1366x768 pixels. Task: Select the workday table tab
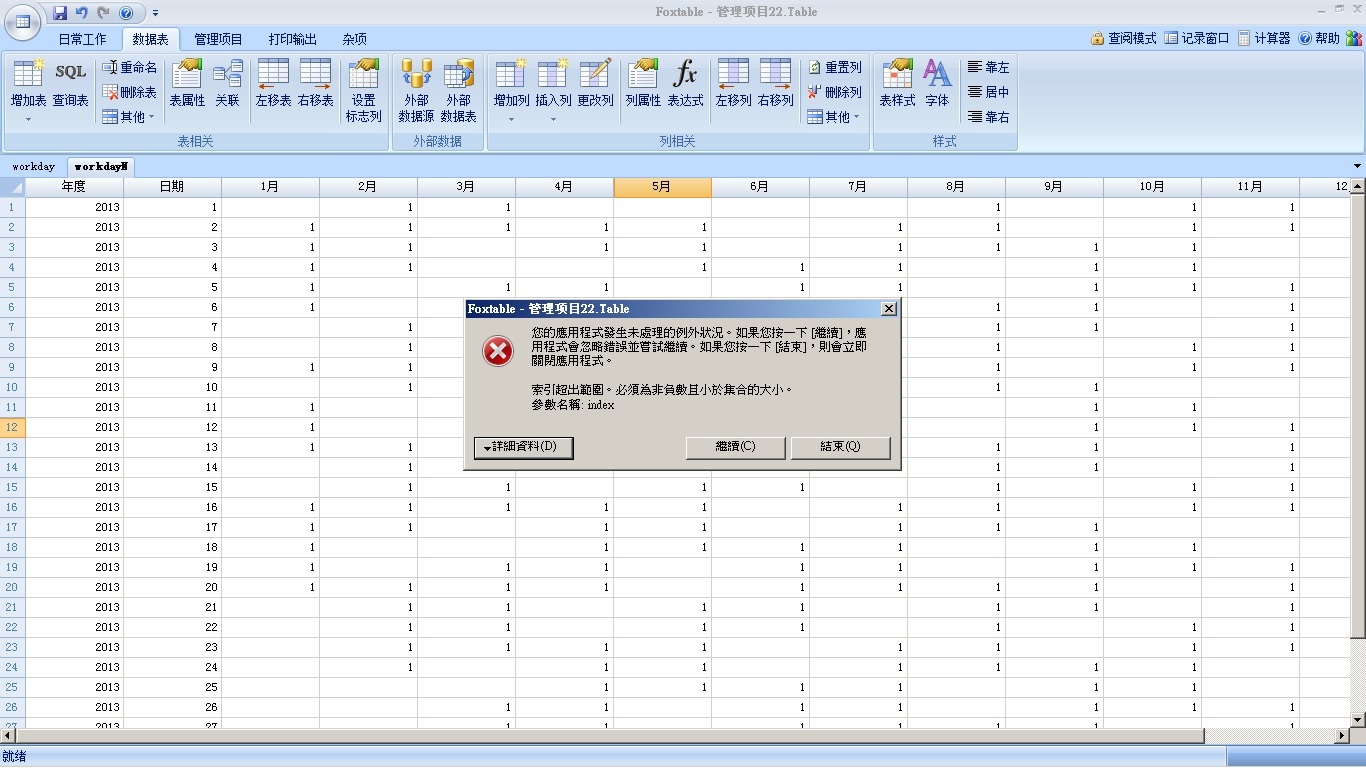pyautogui.click(x=34, y=167)
